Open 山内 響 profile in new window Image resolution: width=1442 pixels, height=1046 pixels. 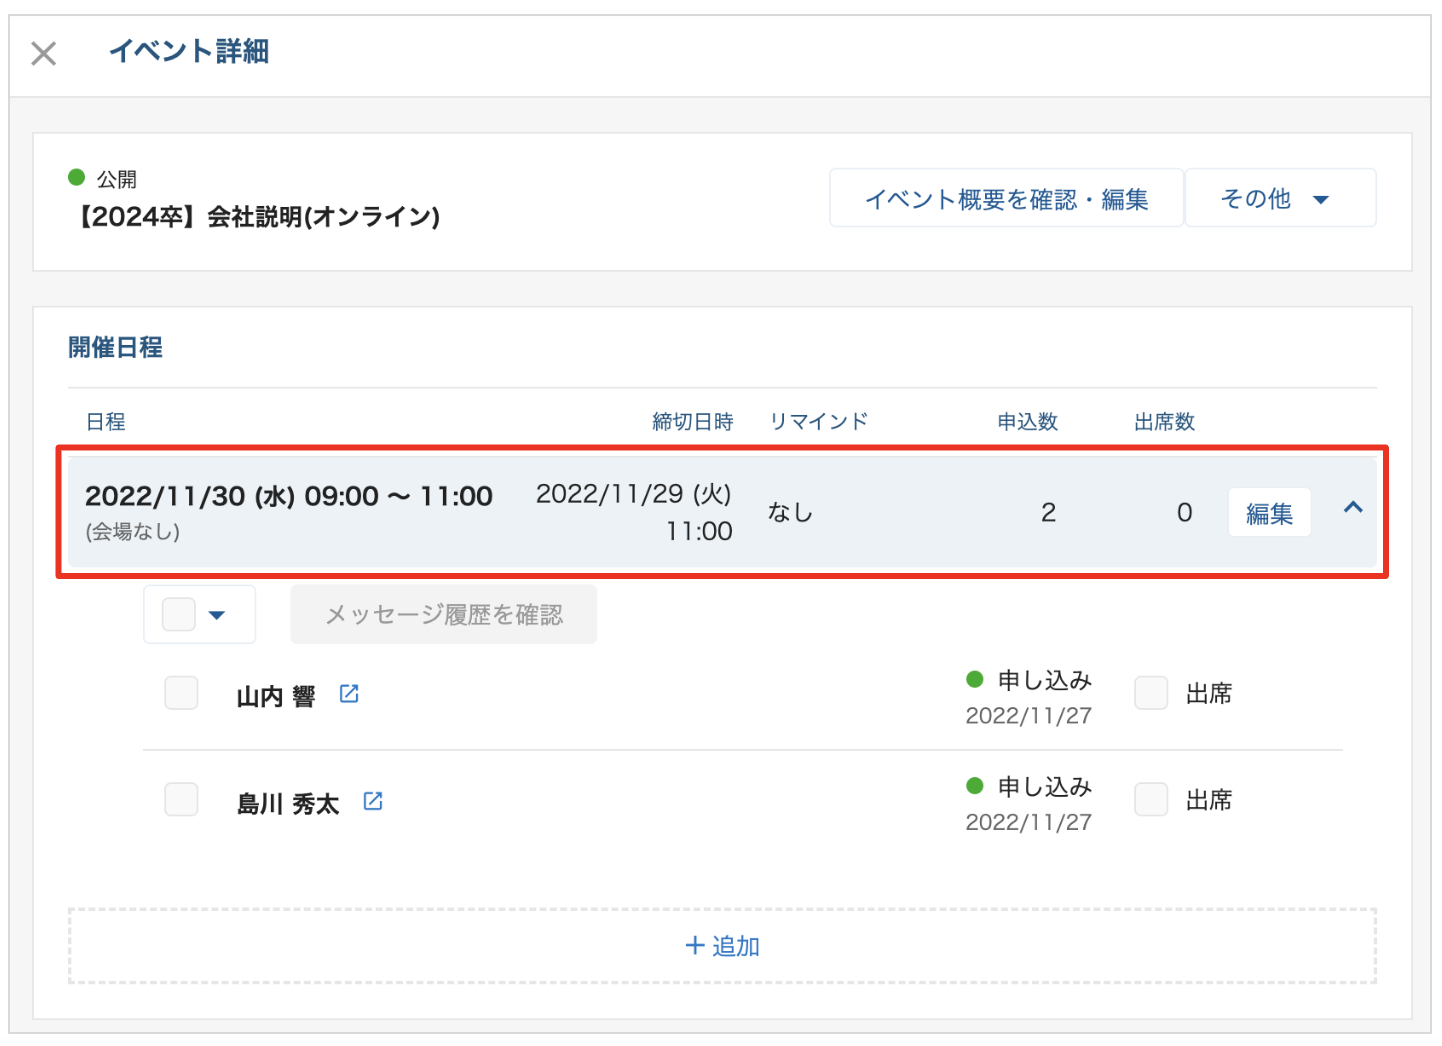click(x=349, y=694)
